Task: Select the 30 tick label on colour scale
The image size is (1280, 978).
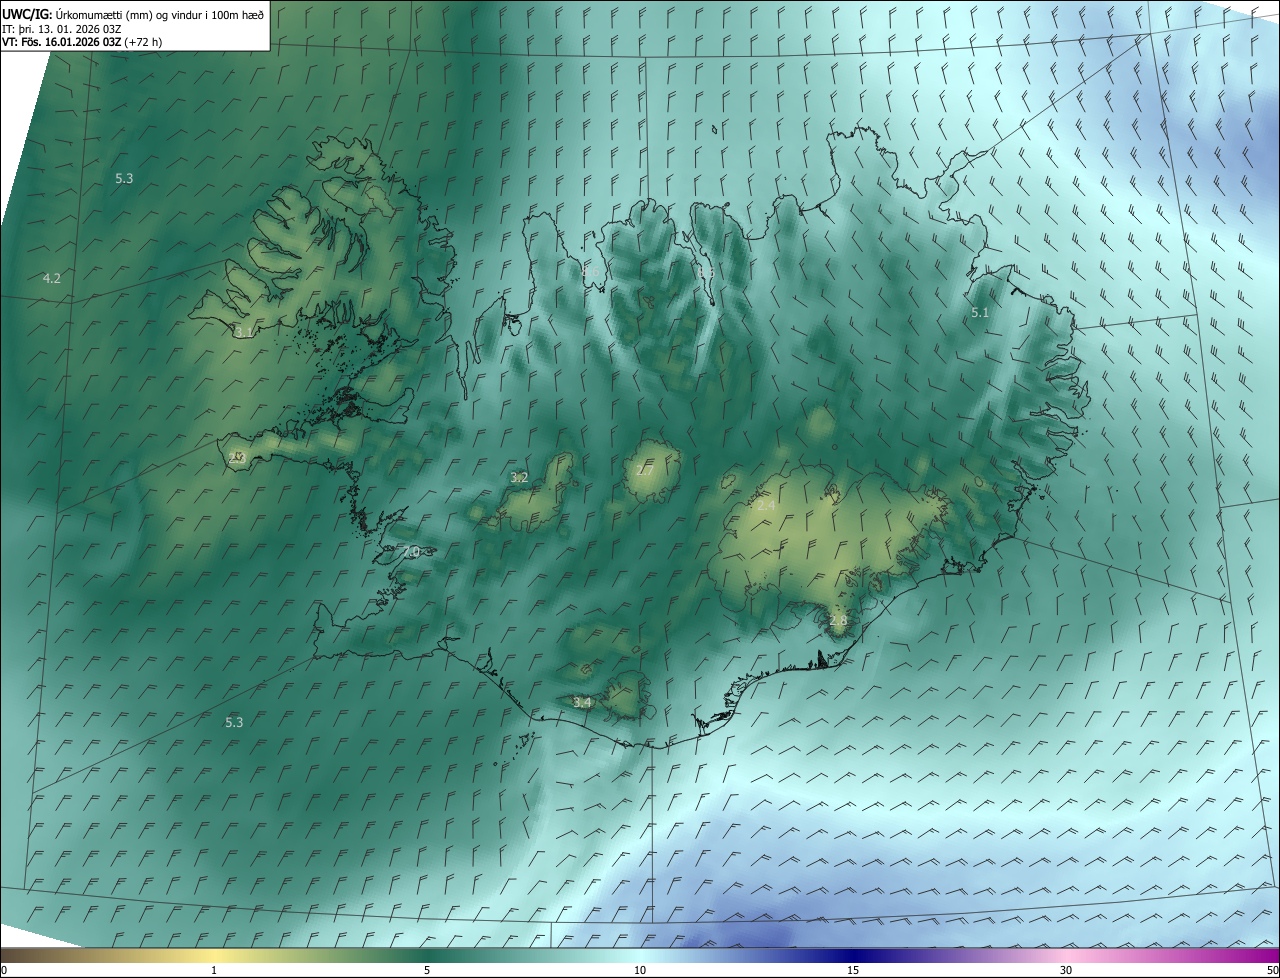Action: 1066,970
